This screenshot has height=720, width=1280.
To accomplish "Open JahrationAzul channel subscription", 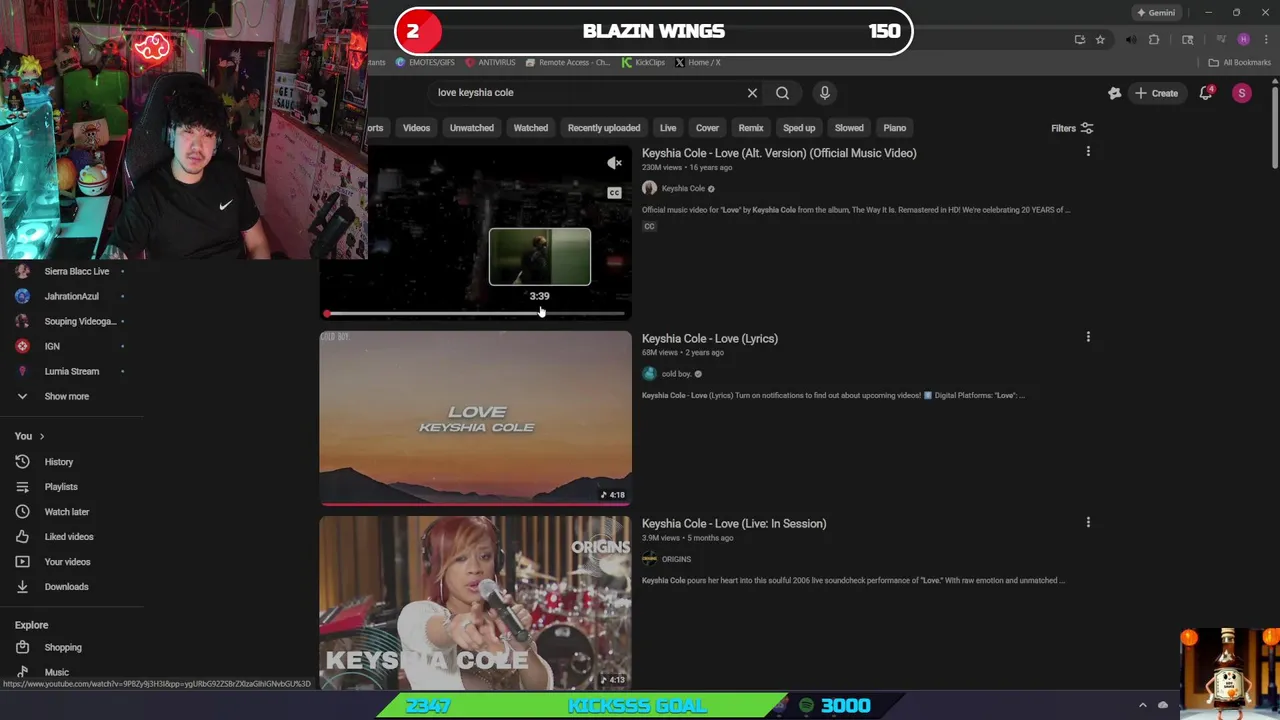I will pos(72,296).
